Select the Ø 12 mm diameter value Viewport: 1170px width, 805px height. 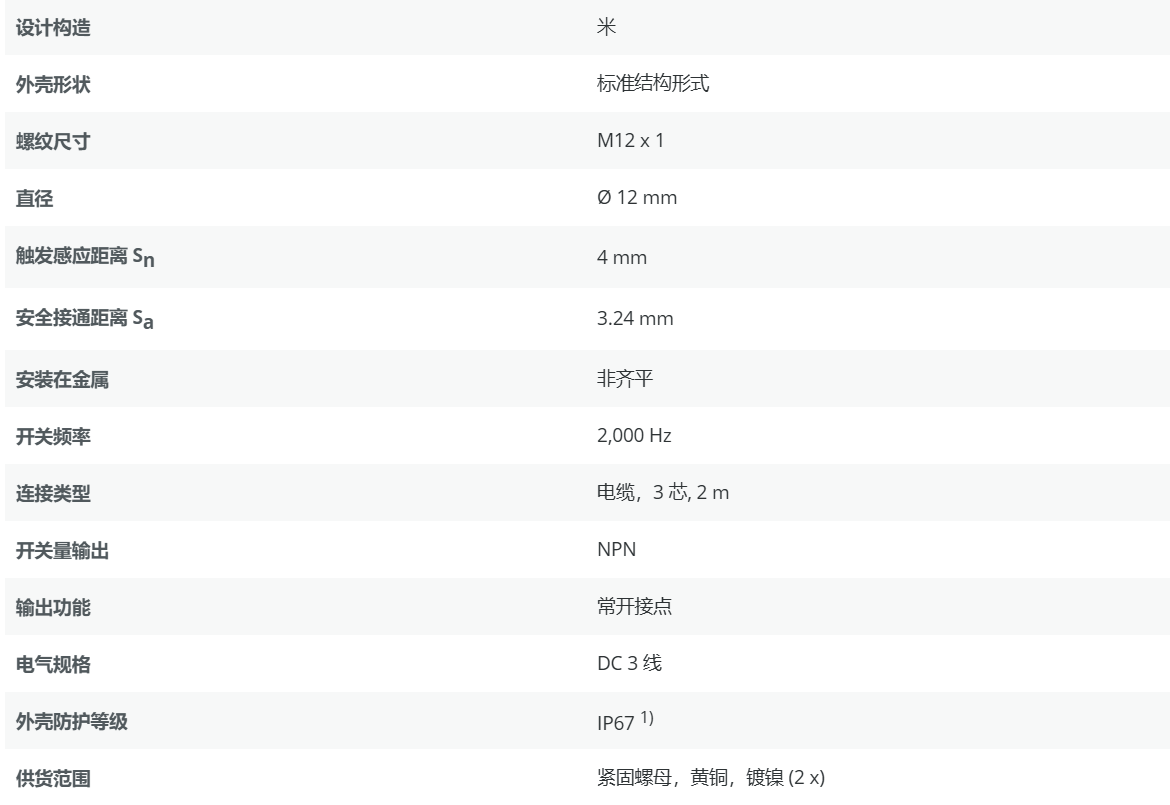pyautogui.click(x=636, y=198)
